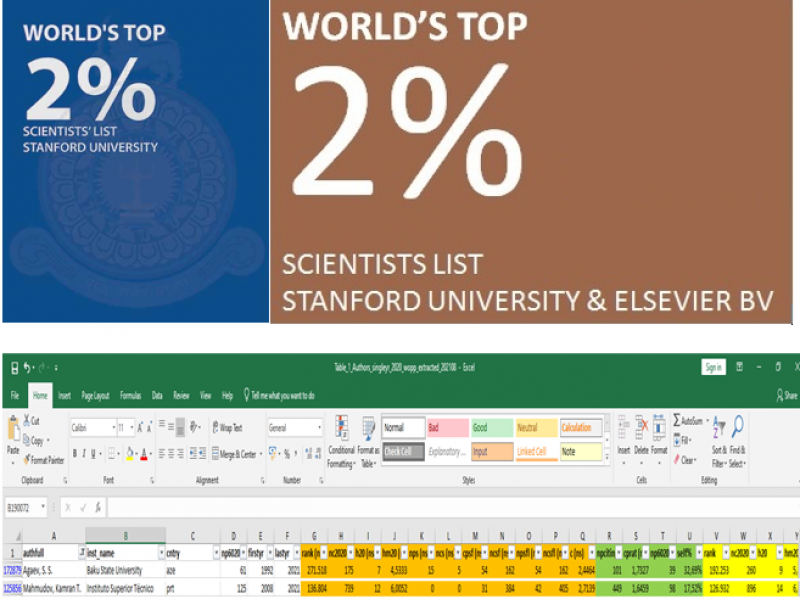Open the Calibri font name dropdown
800x599 pixels.
[113, 428]
